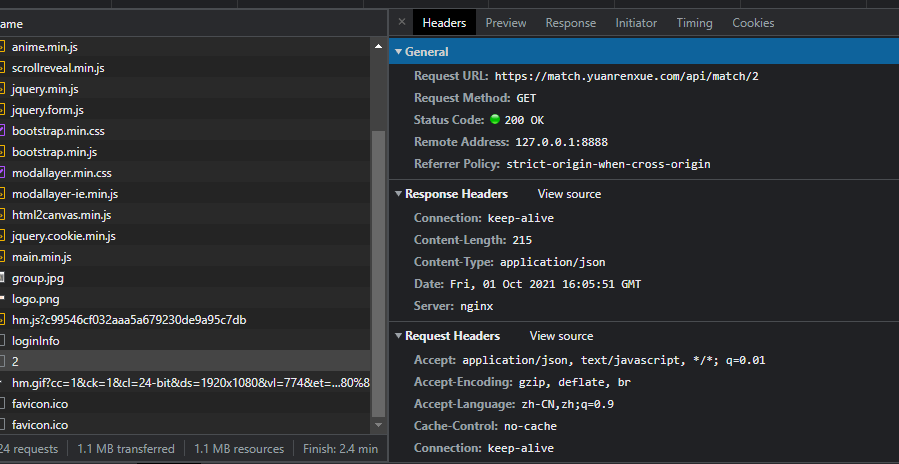Open the Initiator tab
Image resolution: width=899 pixels, height=464 pixels.
pos(636,23)
